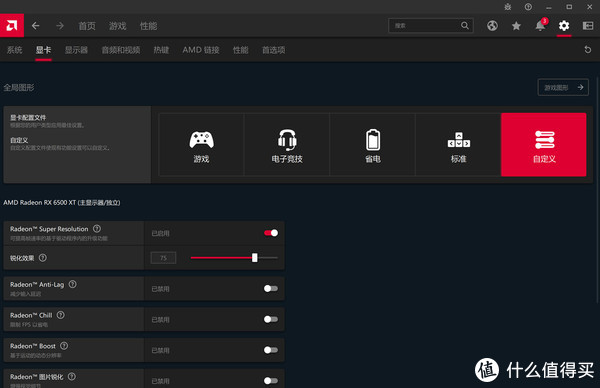Select the 游戏 gamepad profile
The height and width of the screenshot is (388, 600).
201,145
